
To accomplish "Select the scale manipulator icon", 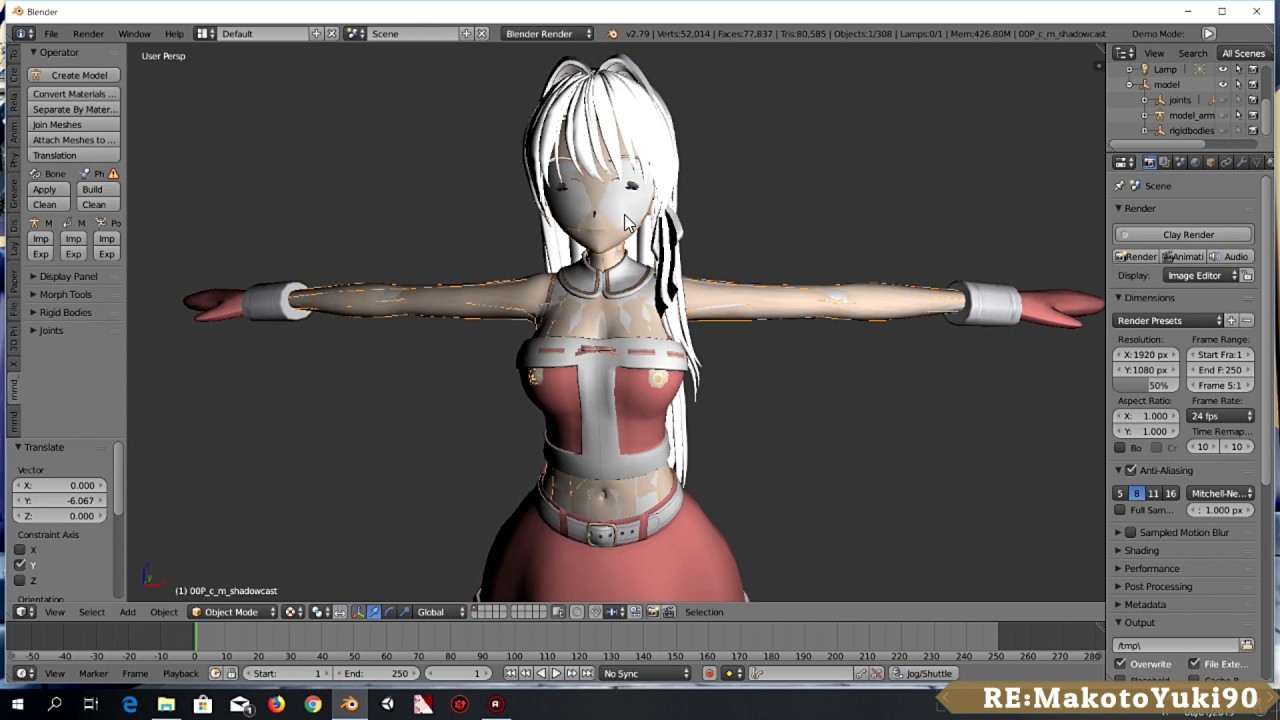I will [x=405, y=612].
